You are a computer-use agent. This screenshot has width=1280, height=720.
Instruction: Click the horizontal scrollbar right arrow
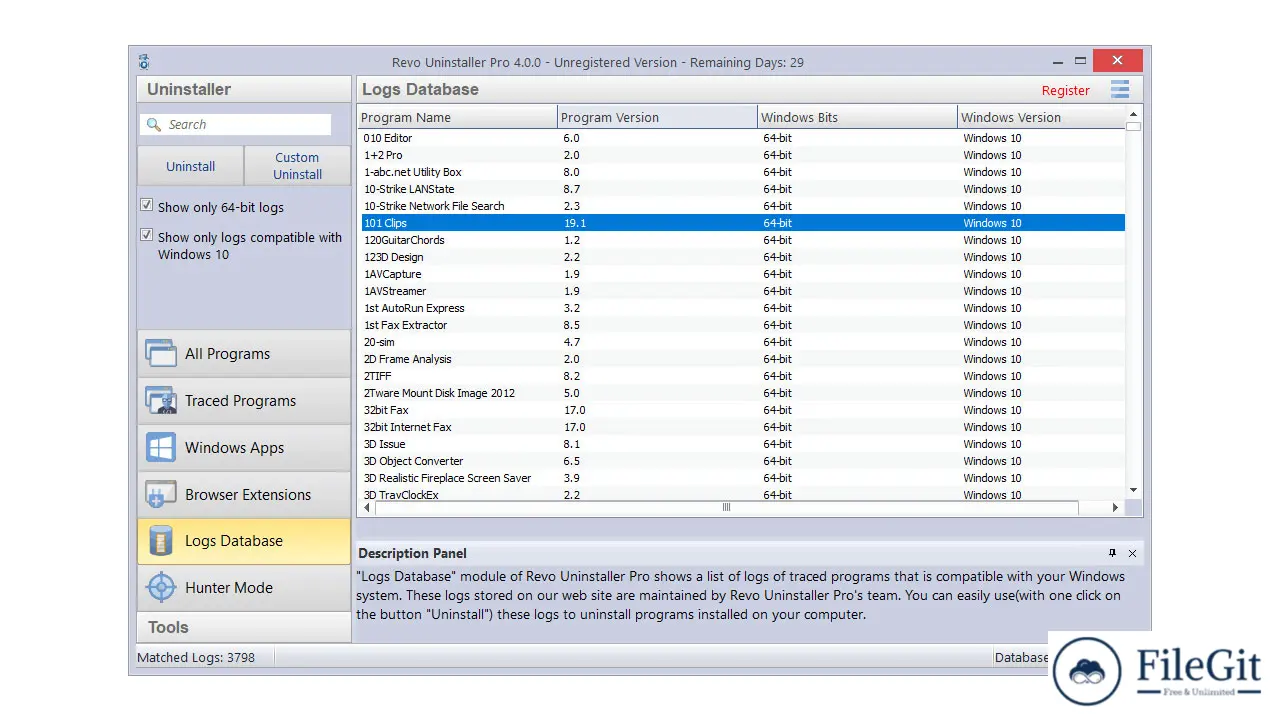[1115, 508]
